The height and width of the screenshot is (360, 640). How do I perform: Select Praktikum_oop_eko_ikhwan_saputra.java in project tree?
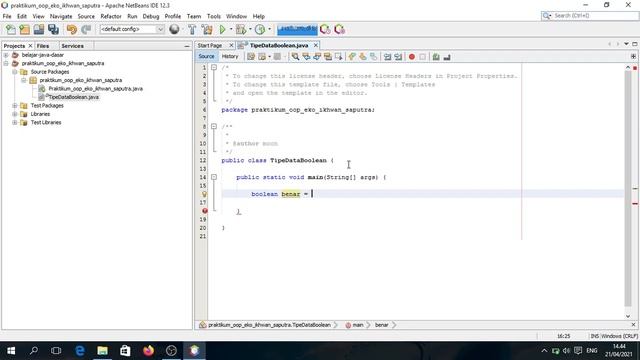point(96,89)
